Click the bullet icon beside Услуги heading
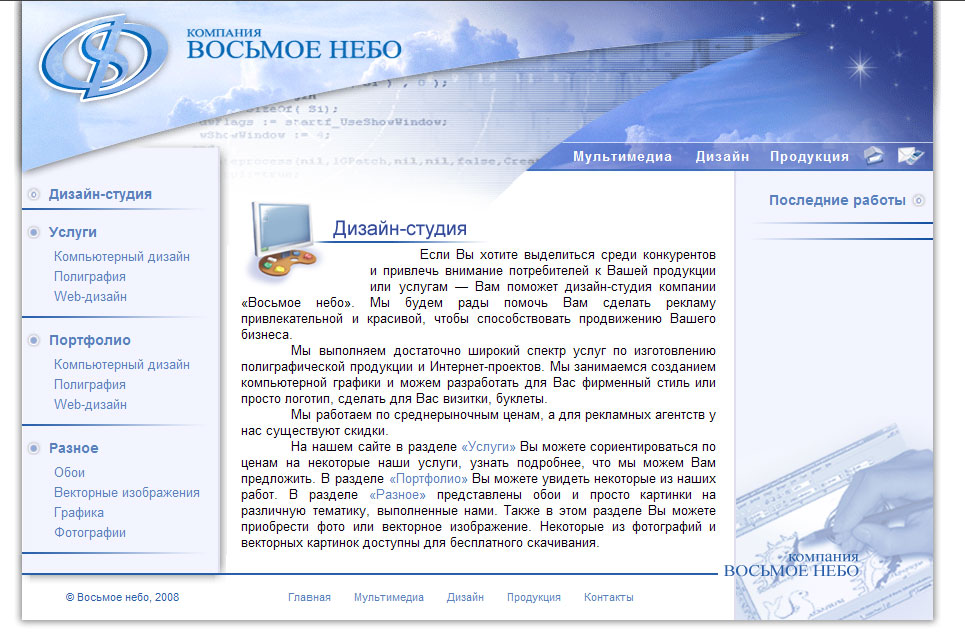Image resolution: width=965 pixels, height=633 pixels. [34, 232]
